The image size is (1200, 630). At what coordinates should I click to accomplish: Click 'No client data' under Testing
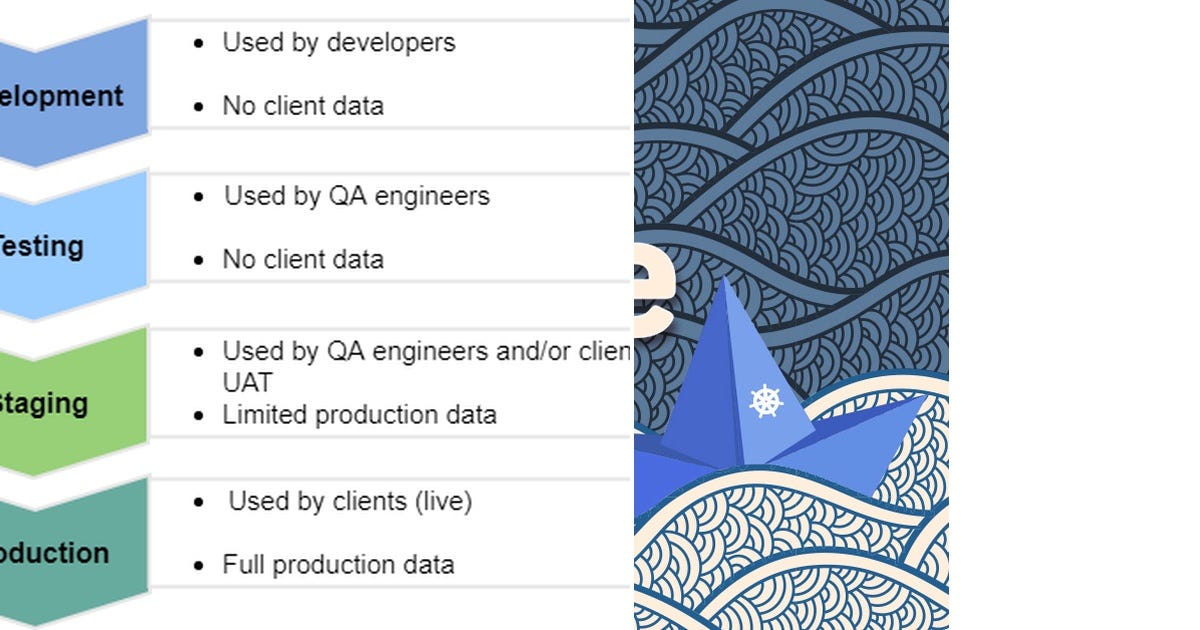point(303,259)
